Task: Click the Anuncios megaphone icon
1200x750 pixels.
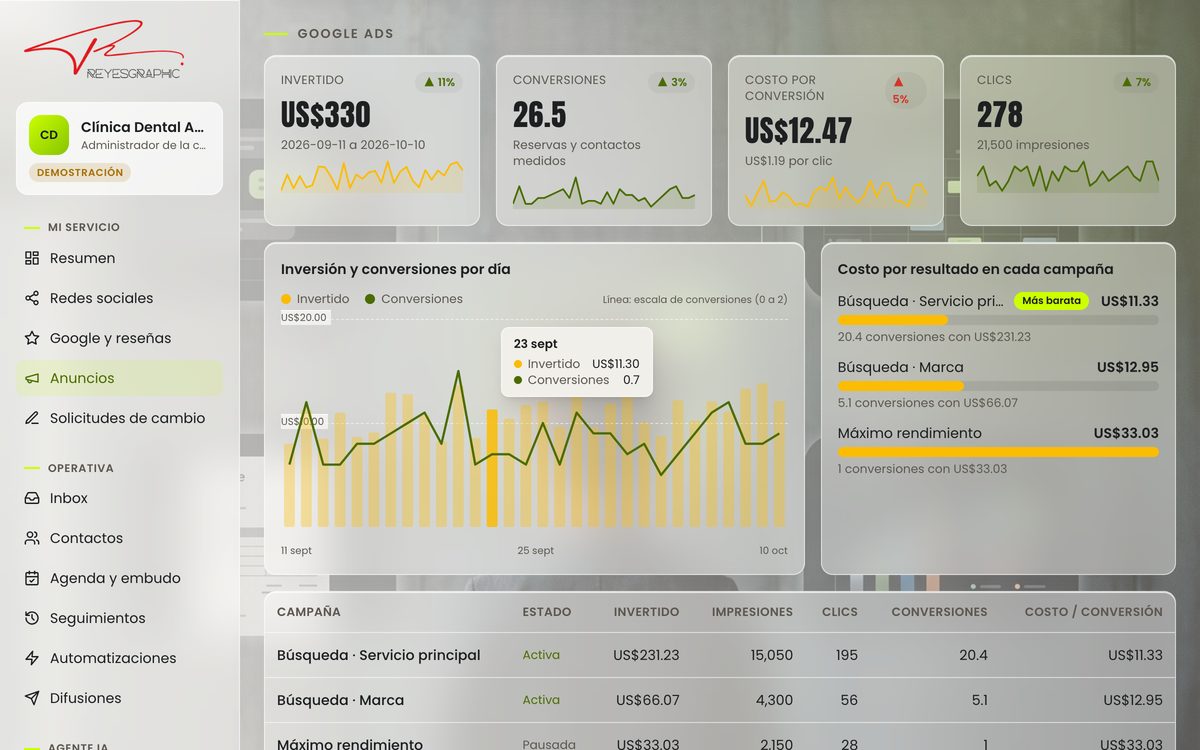Action: point(32,378)
